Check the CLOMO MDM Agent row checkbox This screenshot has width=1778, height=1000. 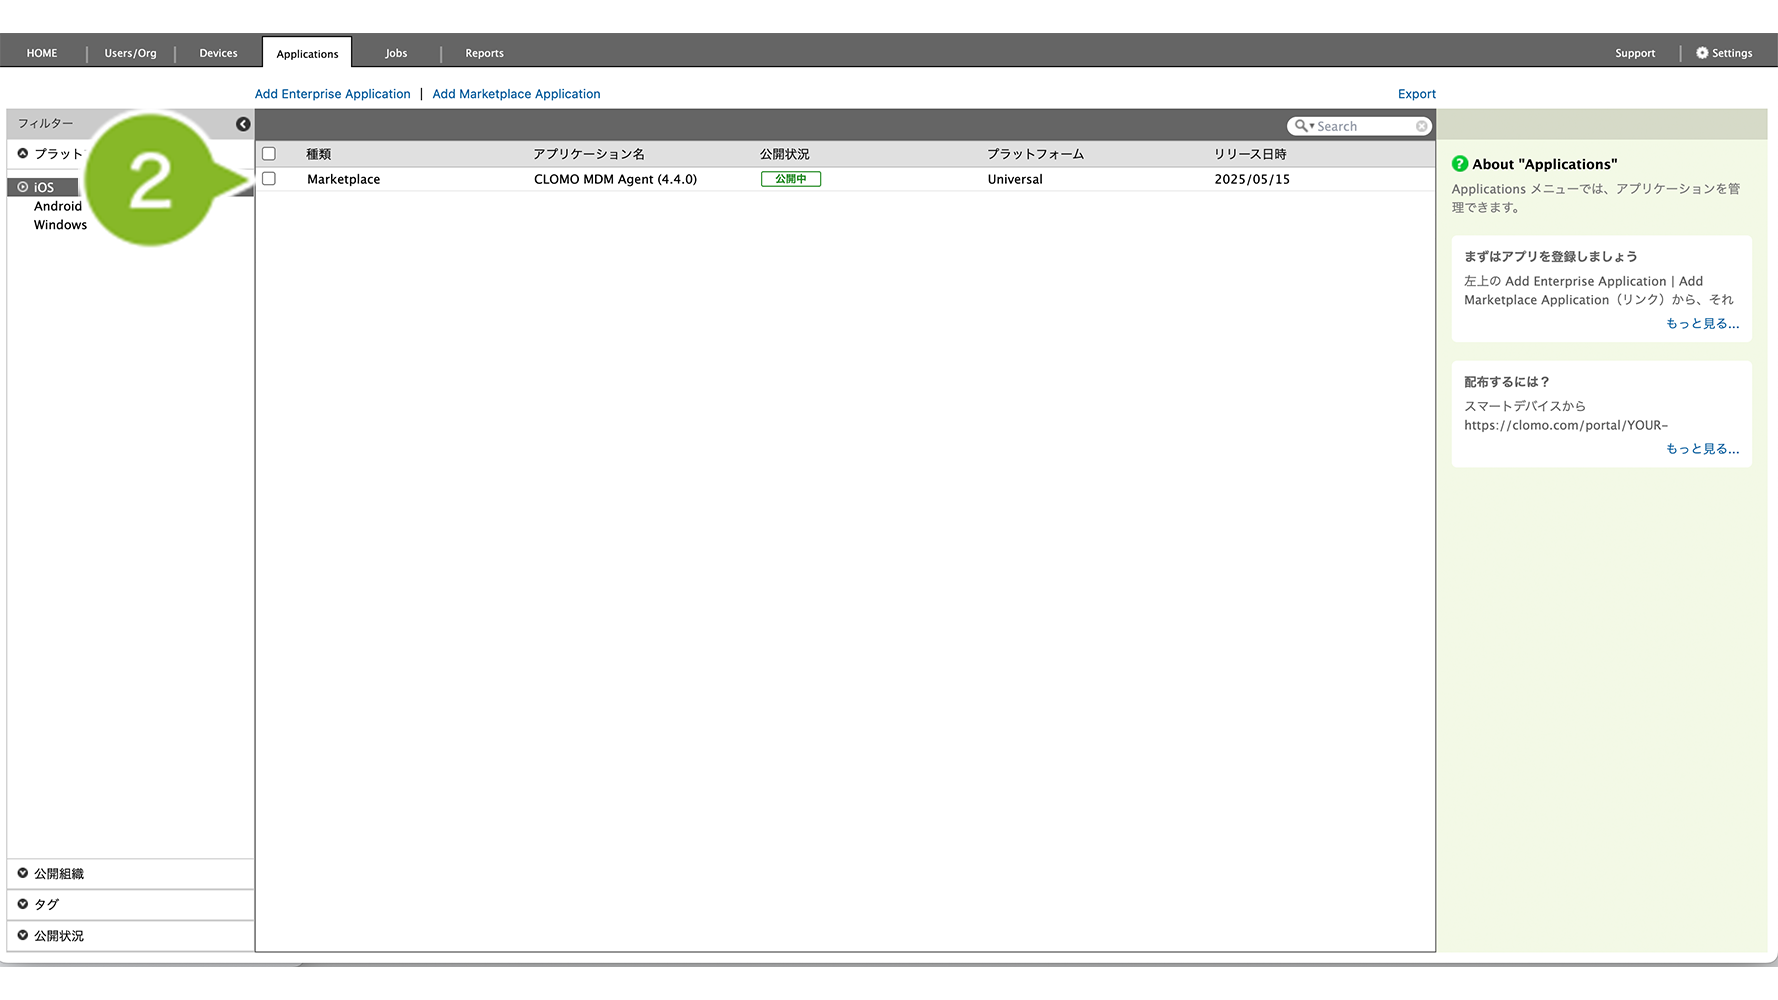point(269,179)
